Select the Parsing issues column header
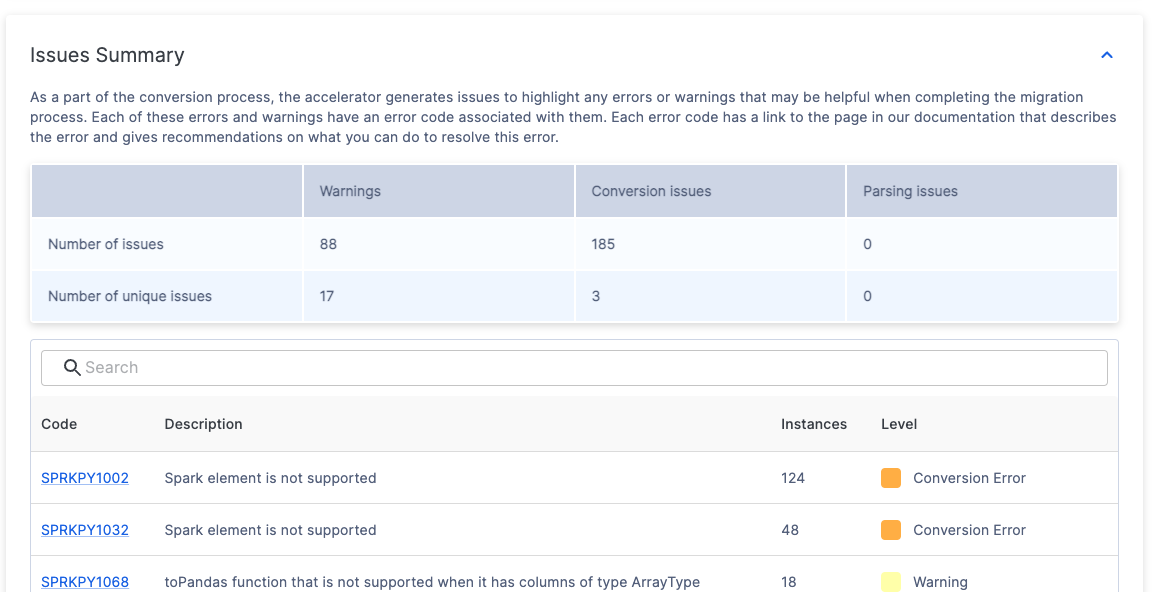 pos(910,191)
